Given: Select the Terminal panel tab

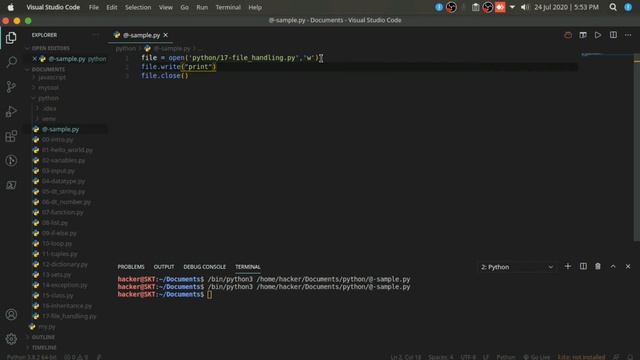Looking at the screenshot, I should [x=247, y=267].
